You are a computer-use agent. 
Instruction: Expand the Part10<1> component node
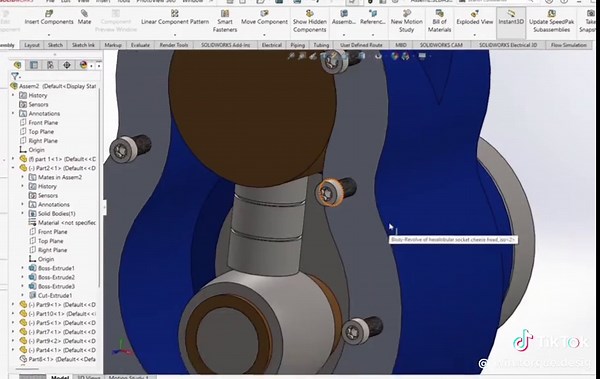point(13,314)
